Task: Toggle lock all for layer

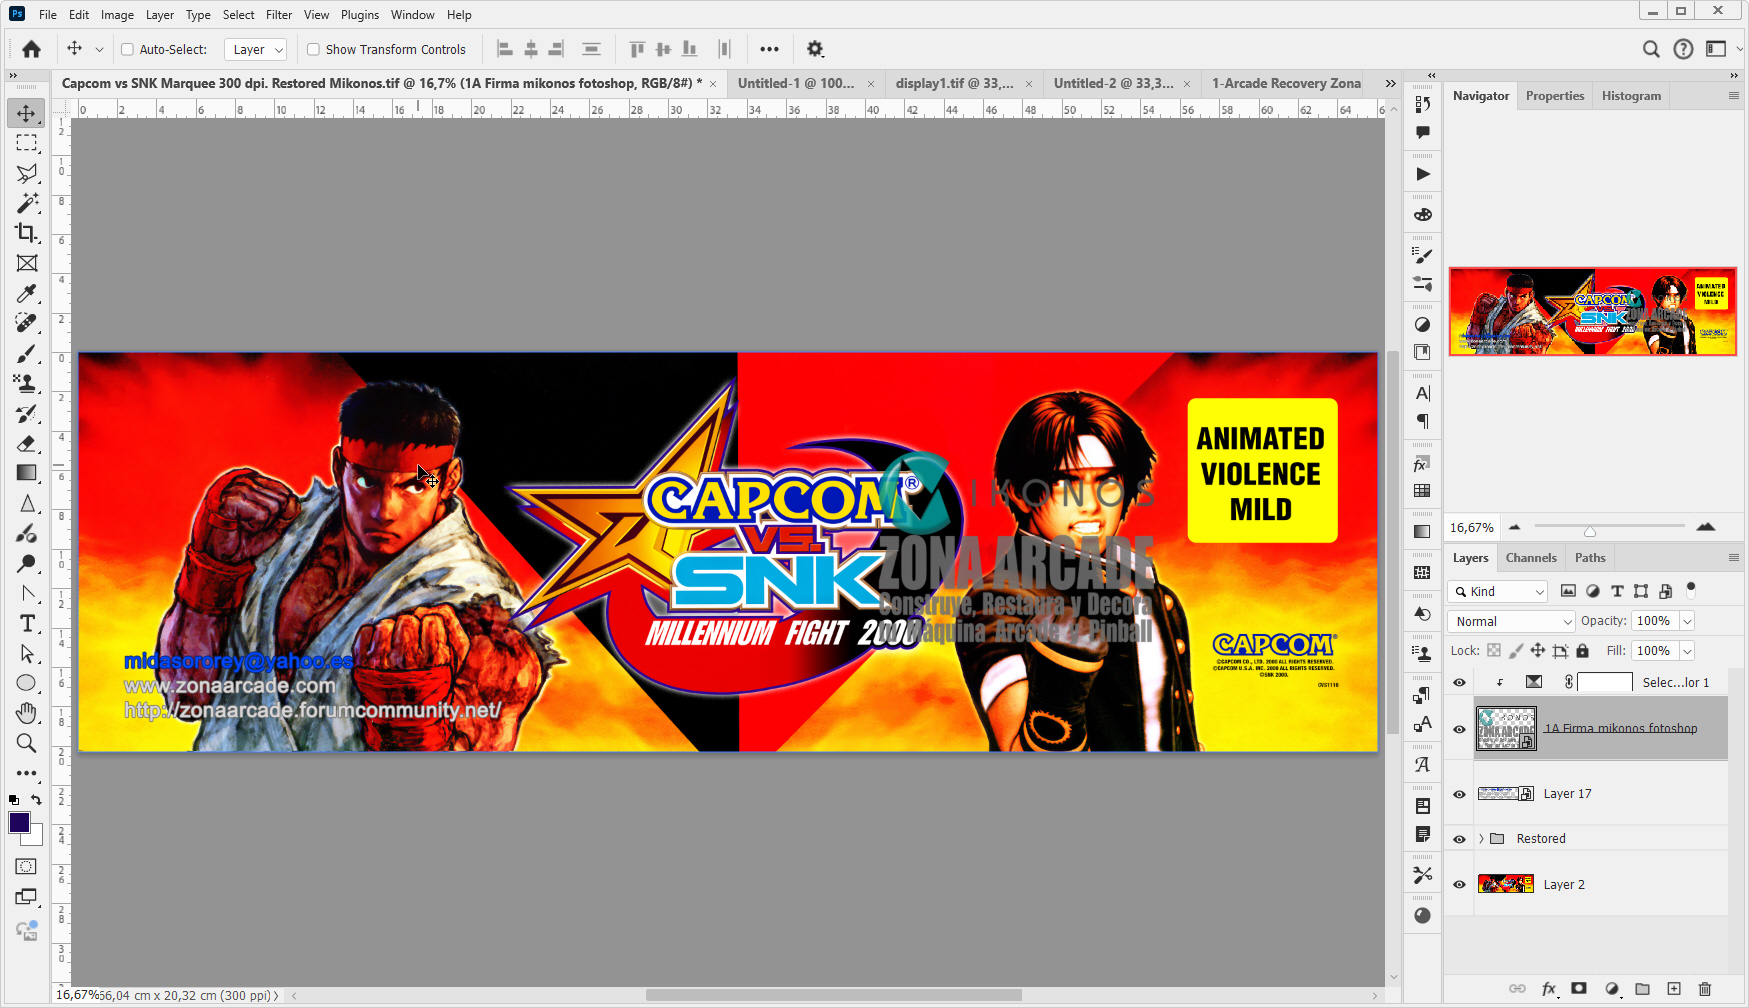Action: pos(1582,651)
